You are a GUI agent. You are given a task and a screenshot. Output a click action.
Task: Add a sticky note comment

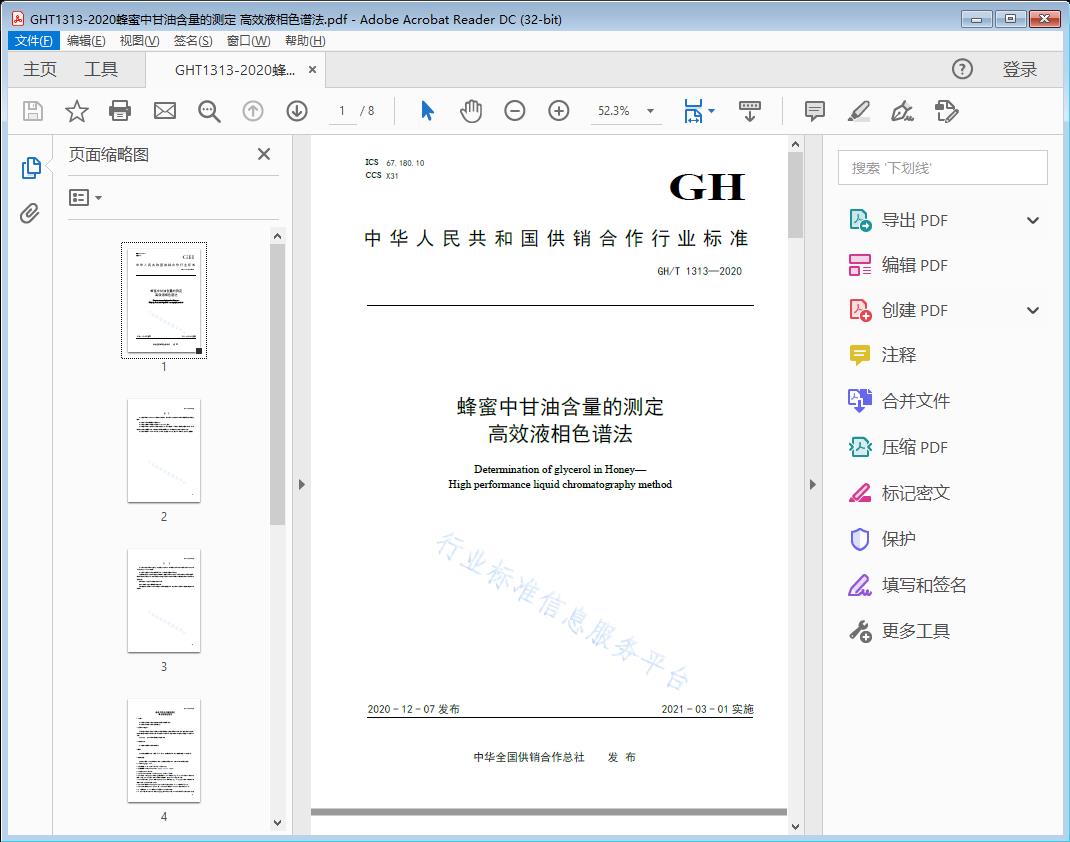pos(815,111)
